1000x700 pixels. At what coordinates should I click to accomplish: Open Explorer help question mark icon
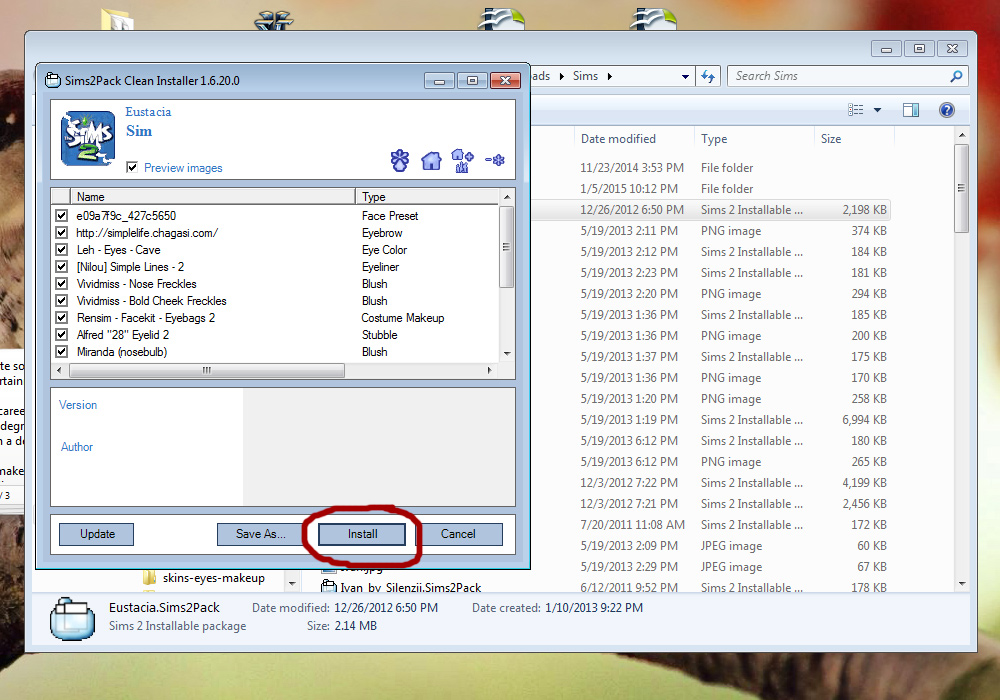[x=946, y=110]
